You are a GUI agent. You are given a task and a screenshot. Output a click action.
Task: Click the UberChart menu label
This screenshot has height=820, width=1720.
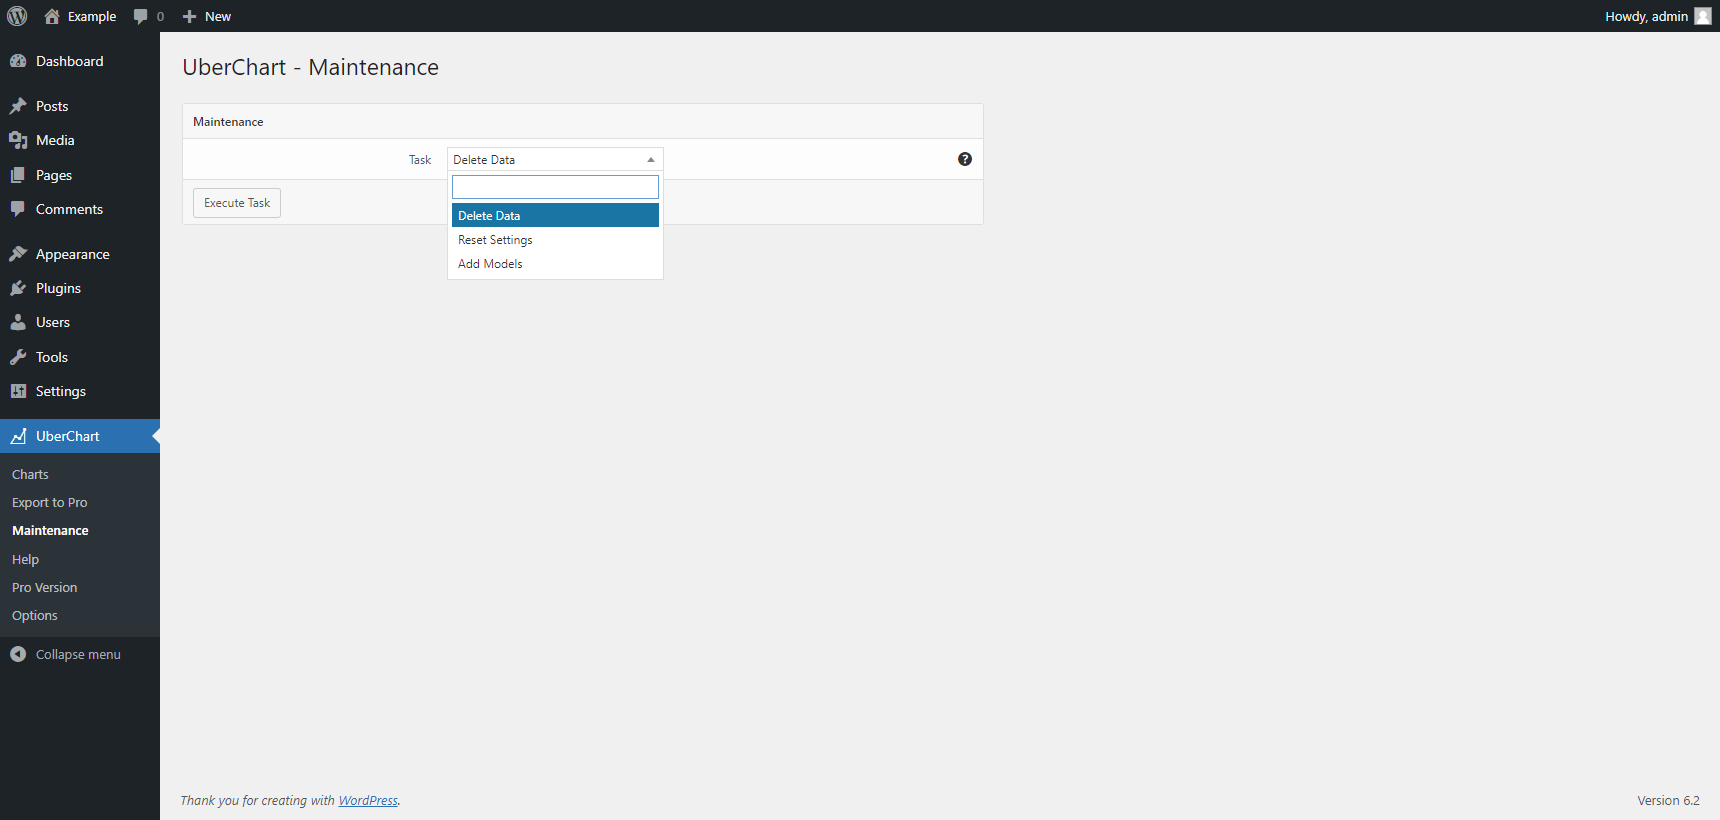pos(68,436)
